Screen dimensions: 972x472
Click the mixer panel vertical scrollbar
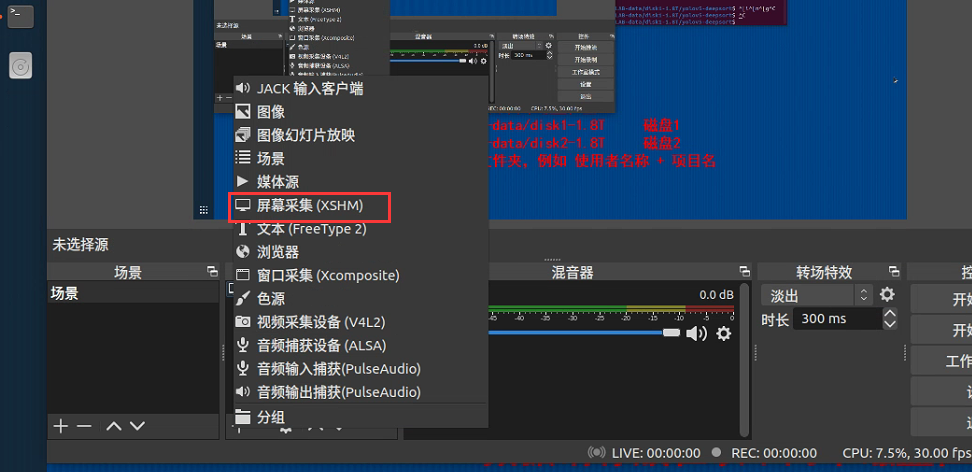click(745, 360)
